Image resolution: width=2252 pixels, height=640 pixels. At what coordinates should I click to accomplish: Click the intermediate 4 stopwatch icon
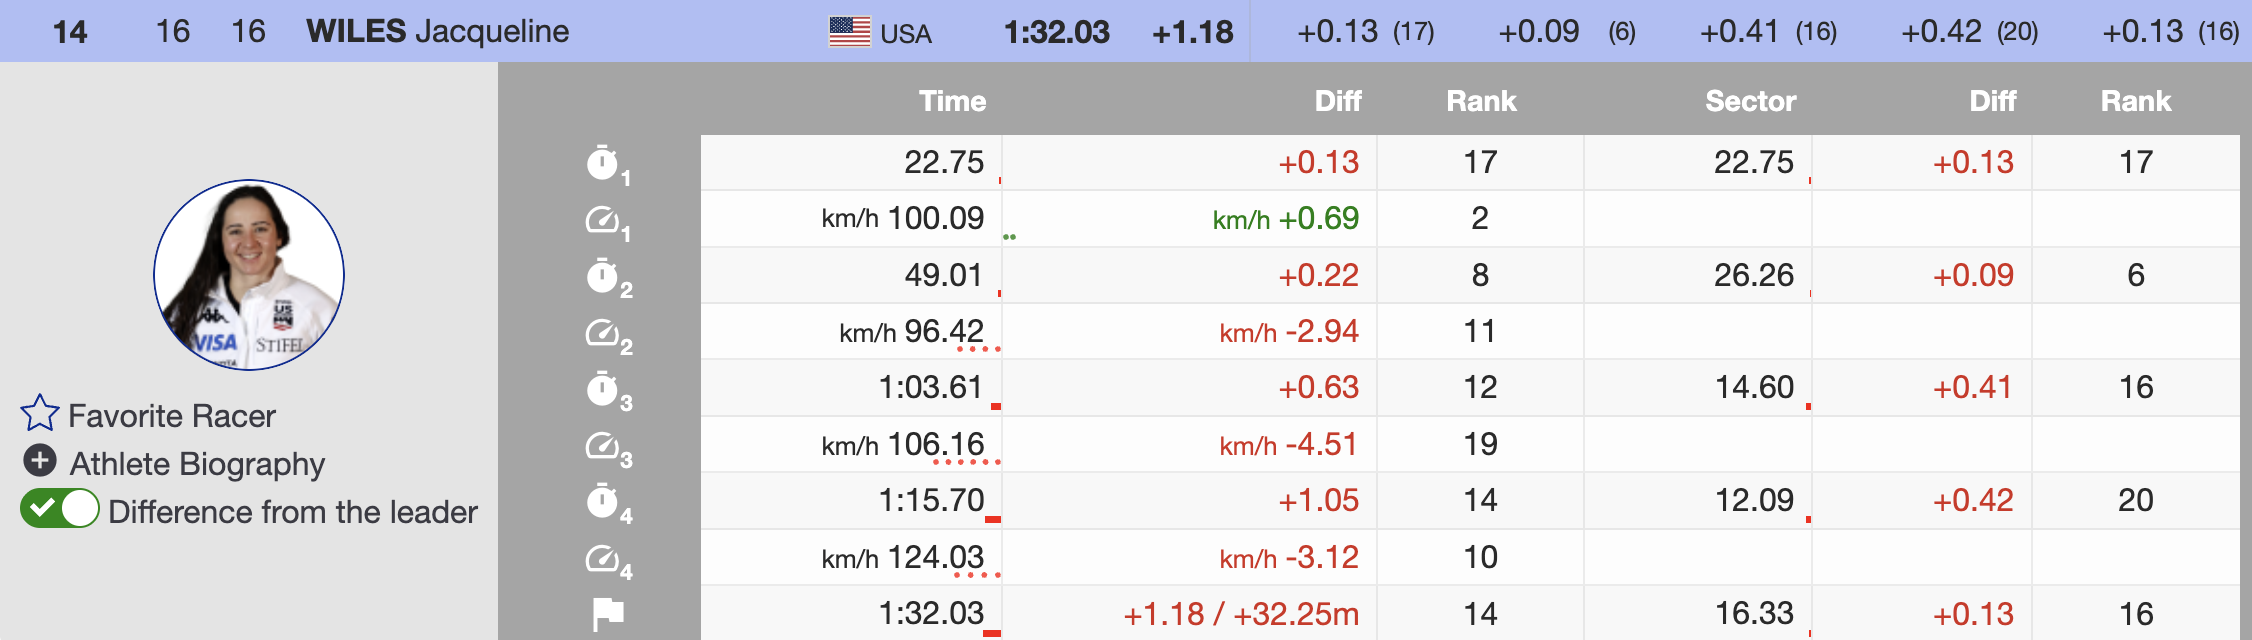[603, 501]
